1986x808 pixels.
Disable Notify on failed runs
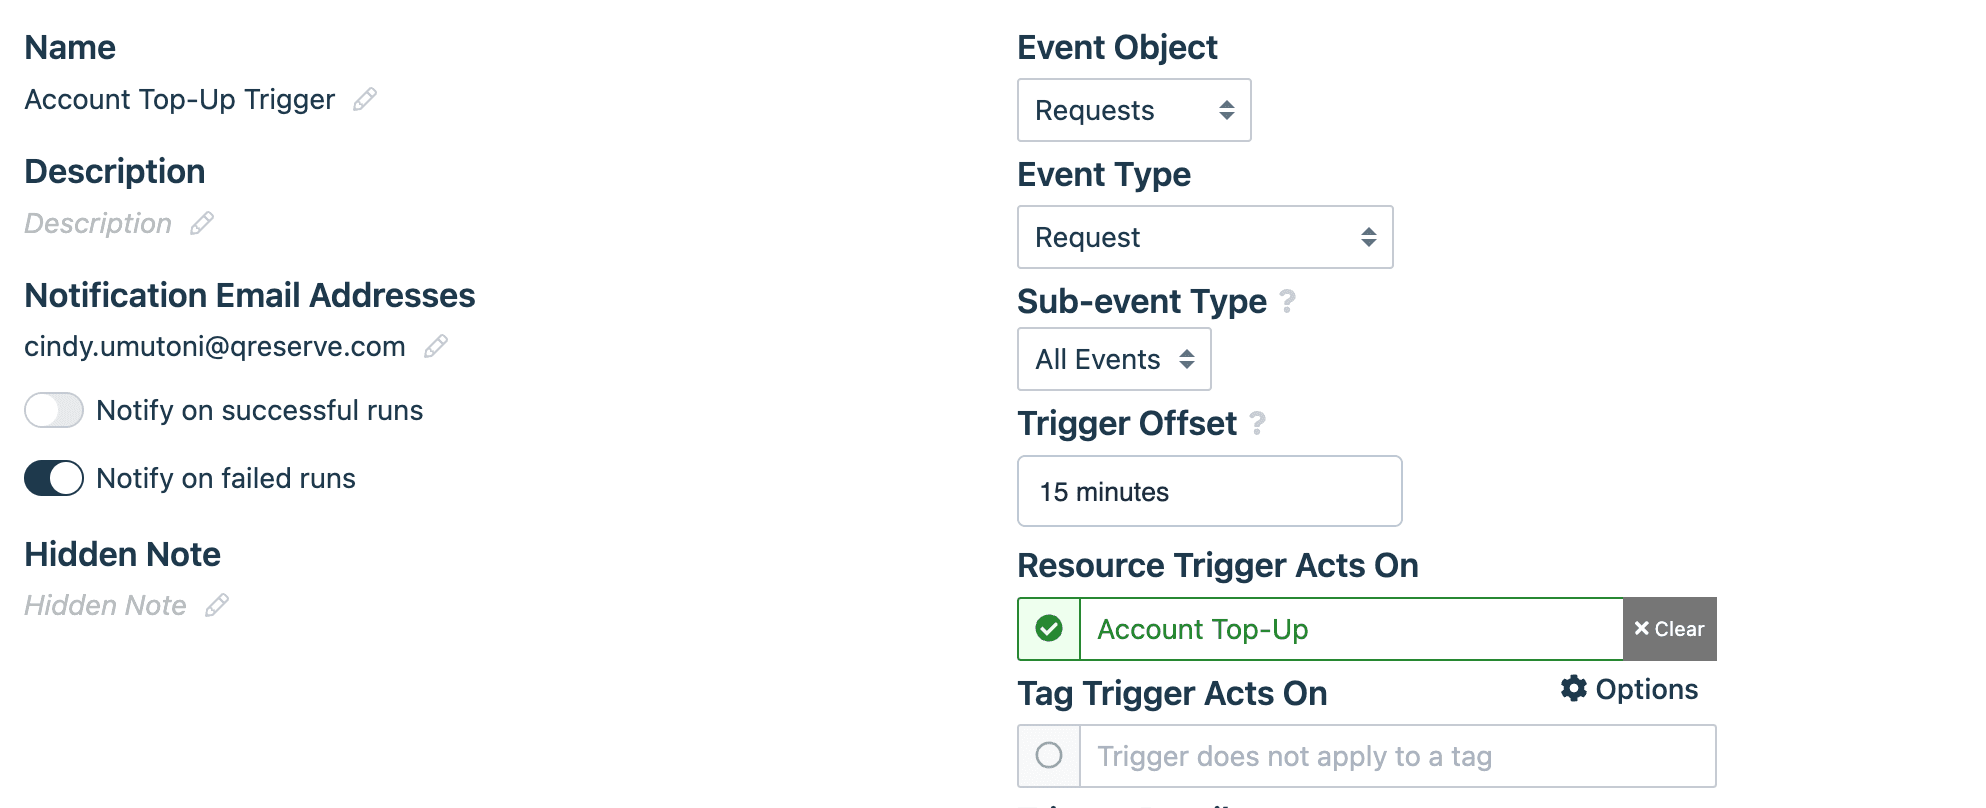tap(53, 478)
